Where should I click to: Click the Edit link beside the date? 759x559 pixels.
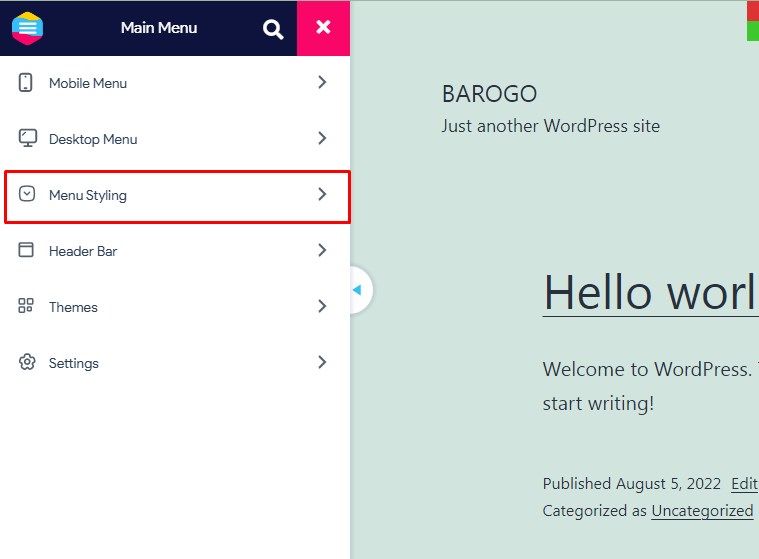pos(744,484)
